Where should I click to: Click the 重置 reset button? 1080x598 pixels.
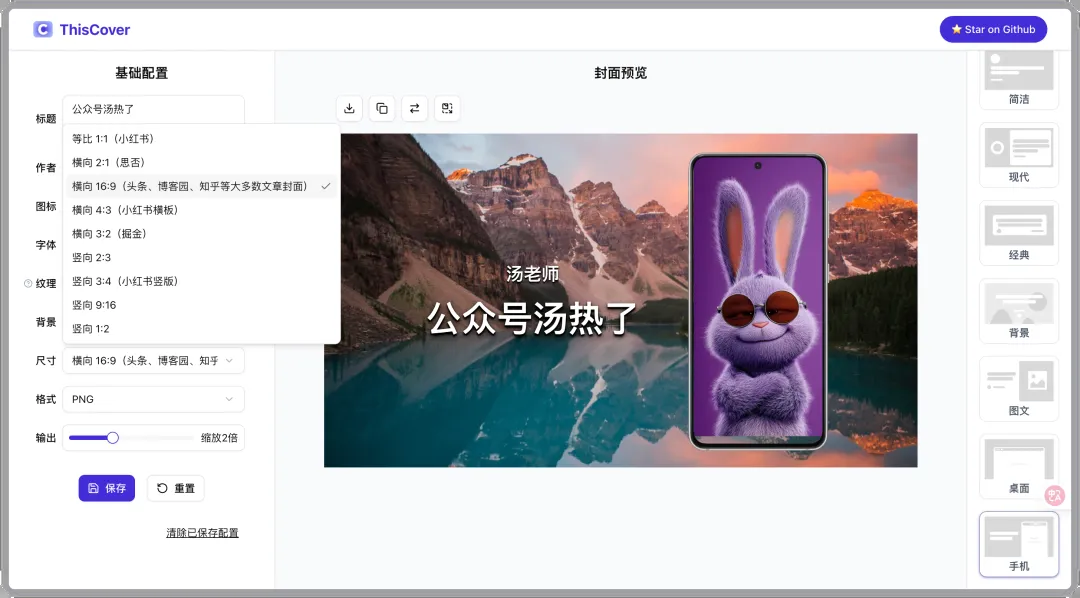point(175,488)
